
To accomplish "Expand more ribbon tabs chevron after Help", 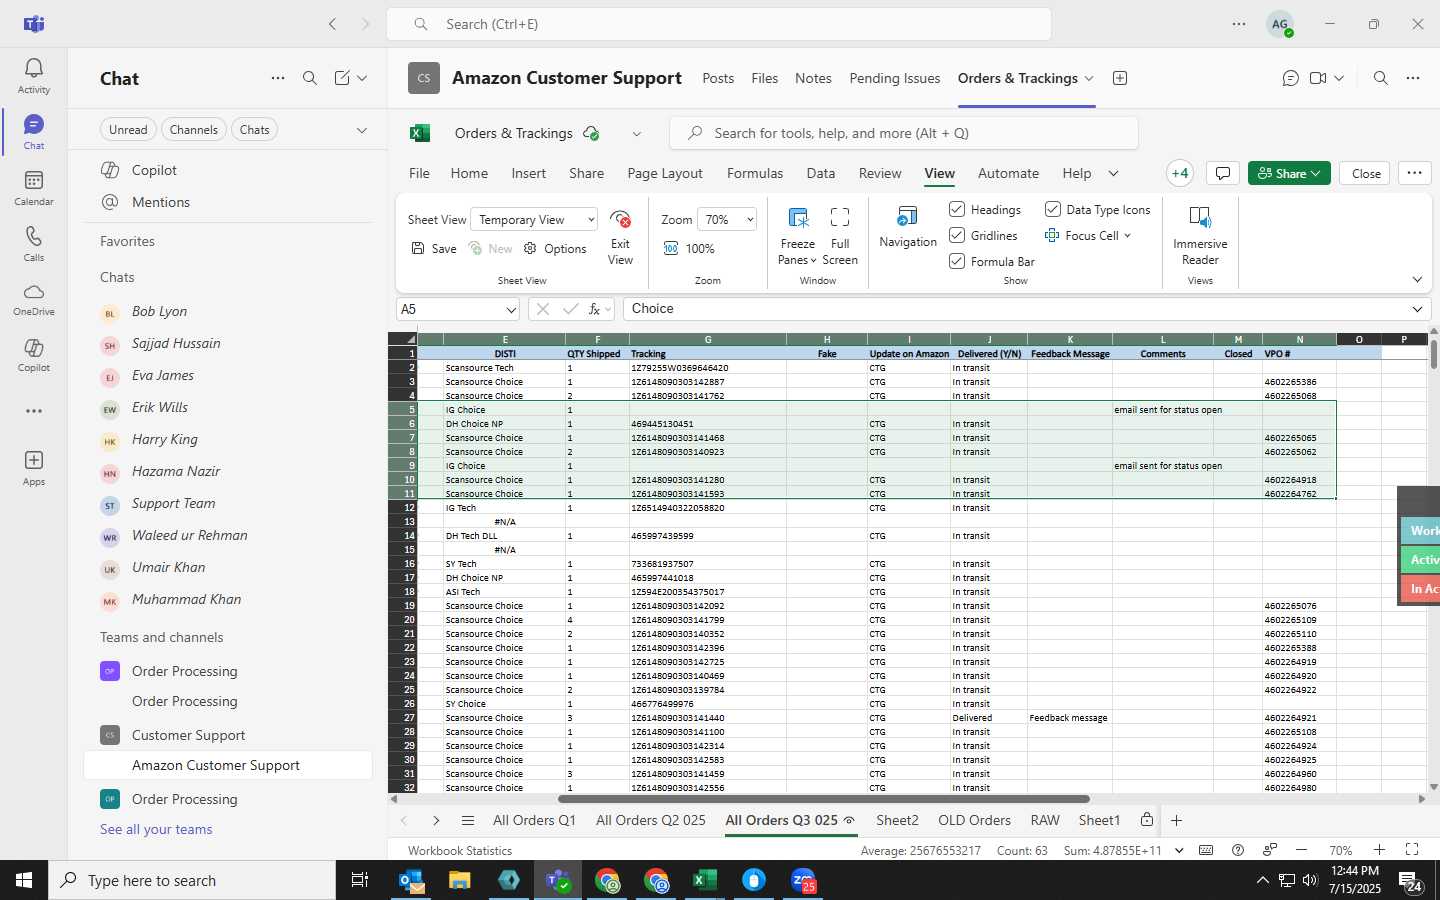I will pyautogui.click(x=1113, y=173).
